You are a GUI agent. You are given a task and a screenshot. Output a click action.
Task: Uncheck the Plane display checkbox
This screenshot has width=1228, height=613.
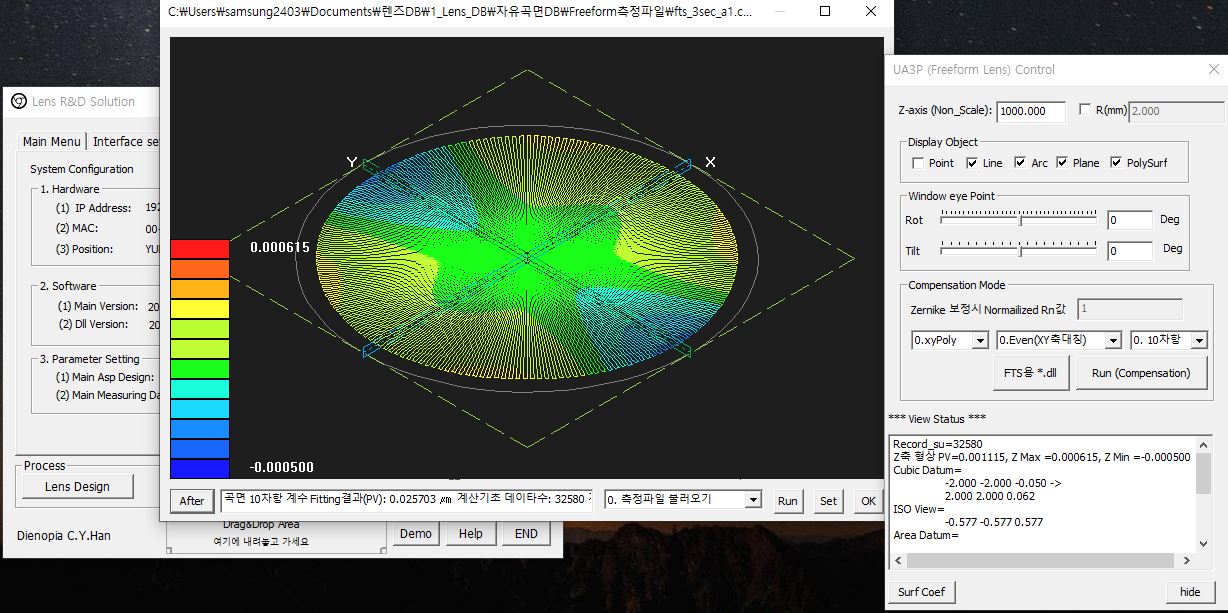[1062, 163]
